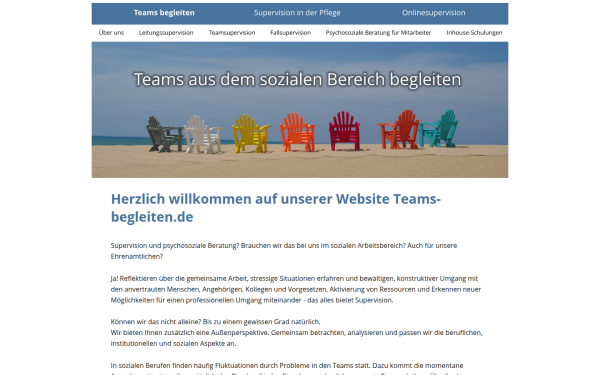Image resolution: width=600 pixels, height=375 pixels.
Task: Click the Herzlich willkommen heading
Action: [x=276, y=208]
